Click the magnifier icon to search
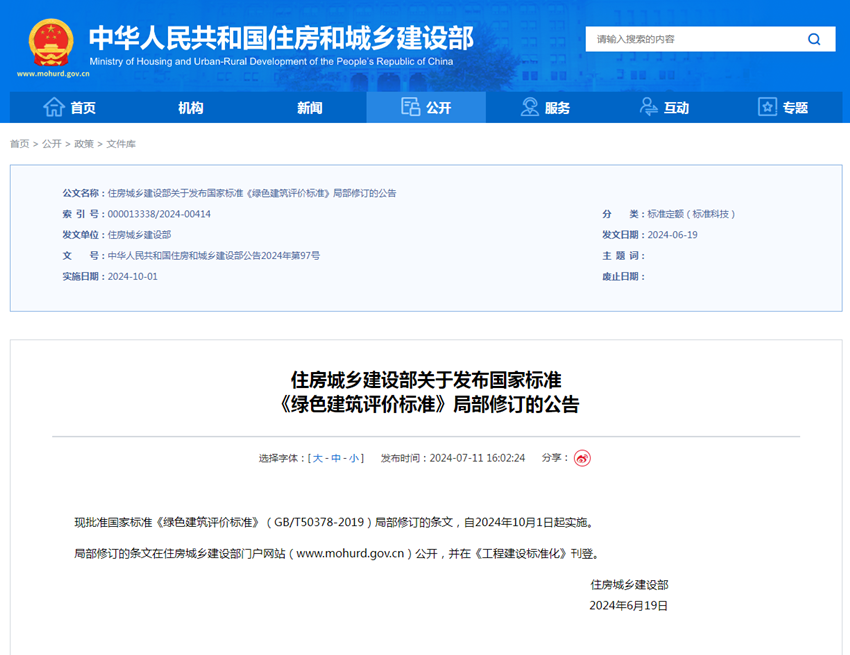Screen dimensions: 850x655 click(x=814, y=39)
